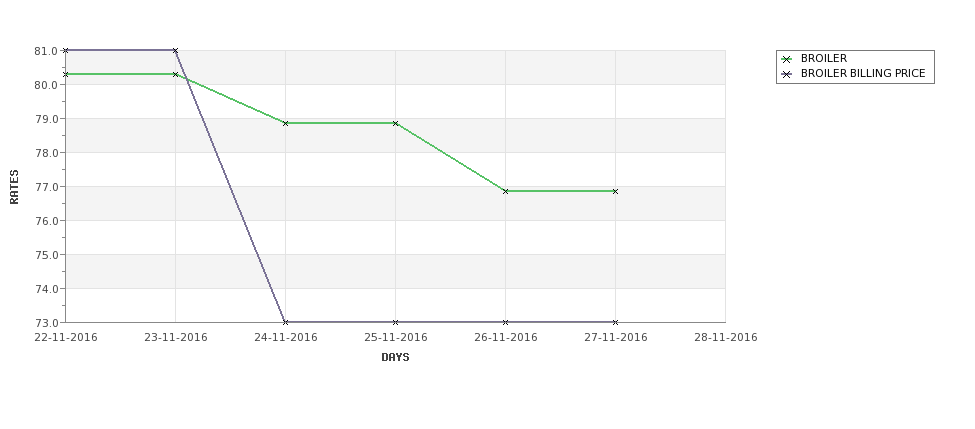Click the RATES axis title

[x=14, y=187]
